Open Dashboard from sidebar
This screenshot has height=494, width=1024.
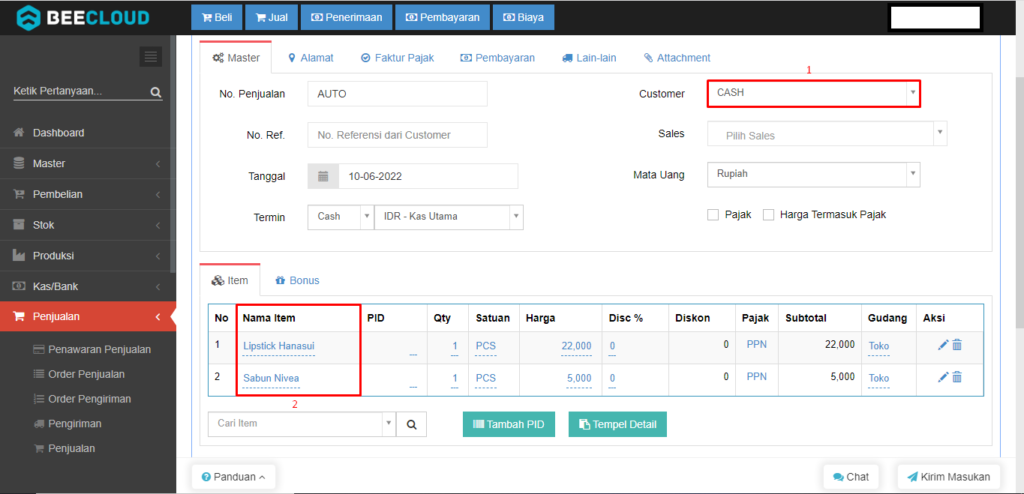88,133
